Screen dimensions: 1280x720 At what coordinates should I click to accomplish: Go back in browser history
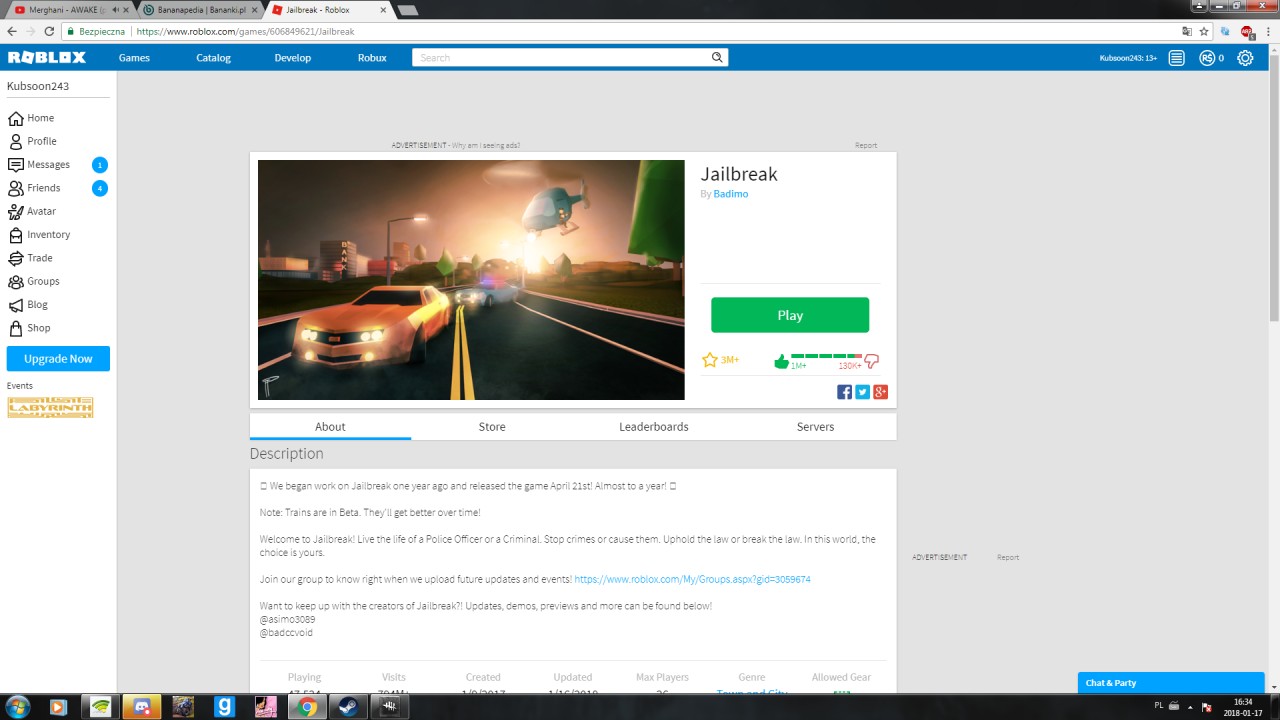coord(11,31)
